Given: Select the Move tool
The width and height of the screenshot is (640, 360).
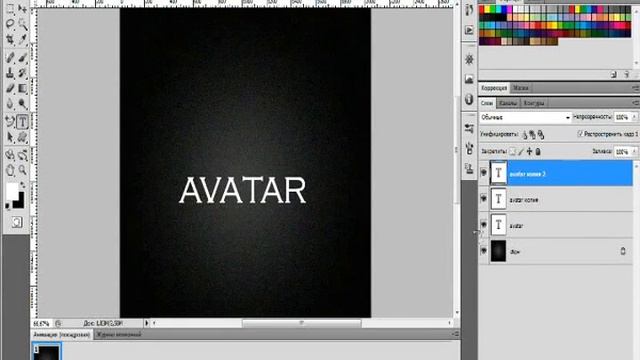Looking at the screenshot, I should [23, 9].
